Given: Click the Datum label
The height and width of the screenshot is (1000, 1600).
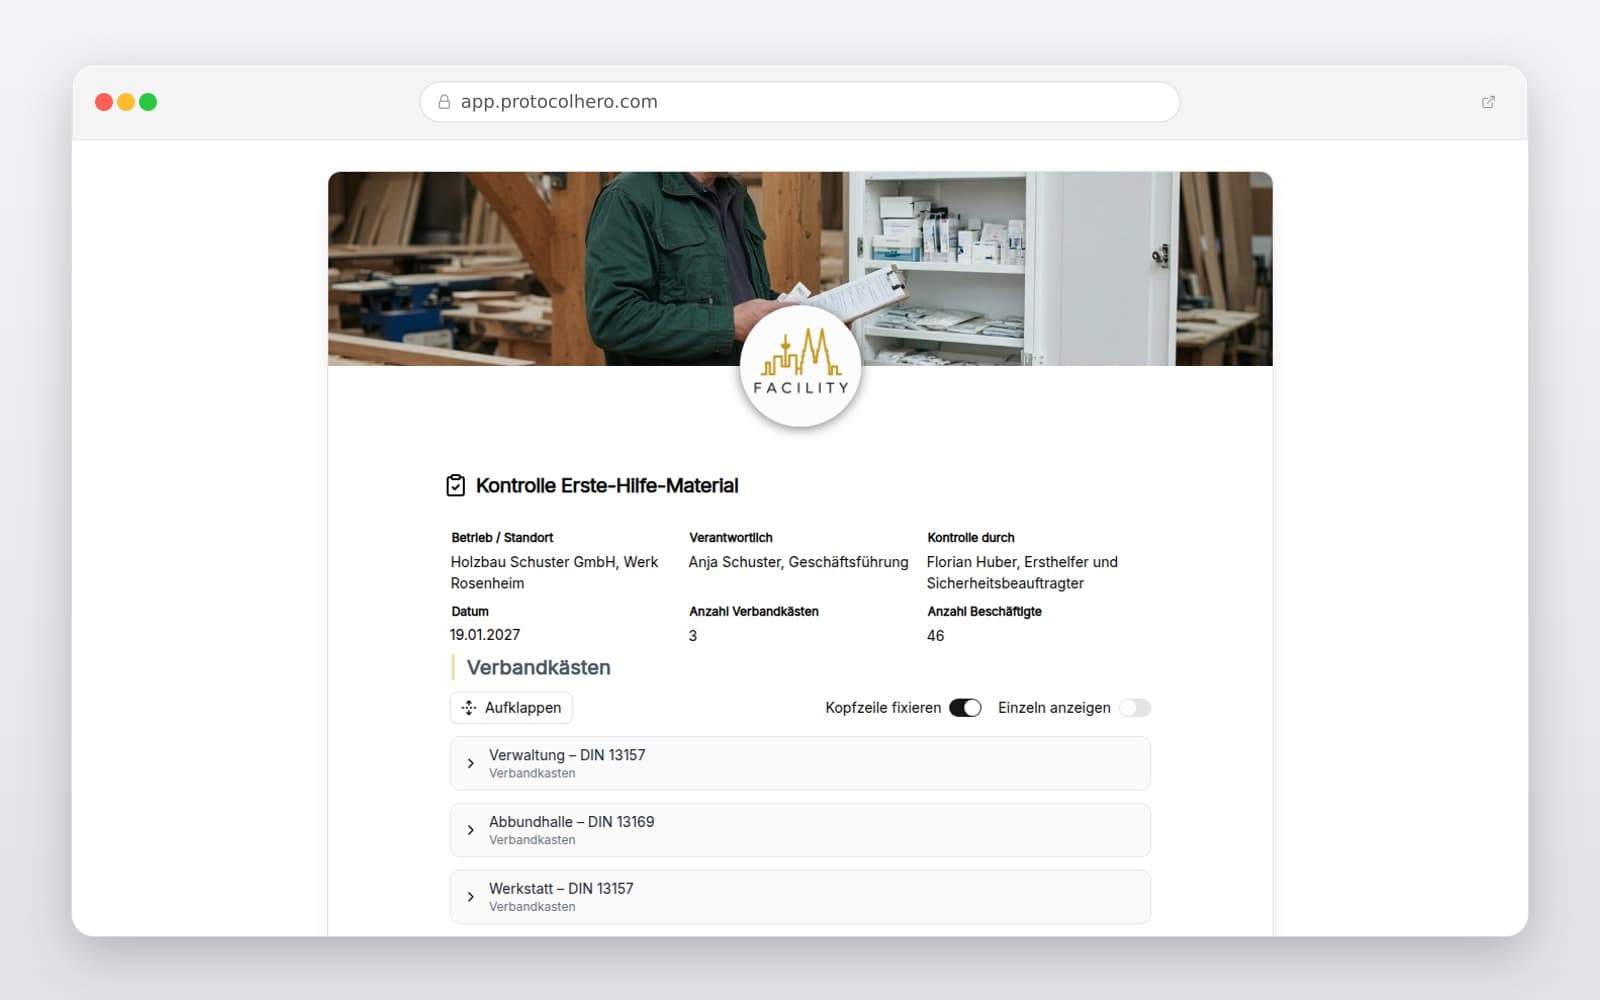Looking at the screenshot, I should click(470, 612).
